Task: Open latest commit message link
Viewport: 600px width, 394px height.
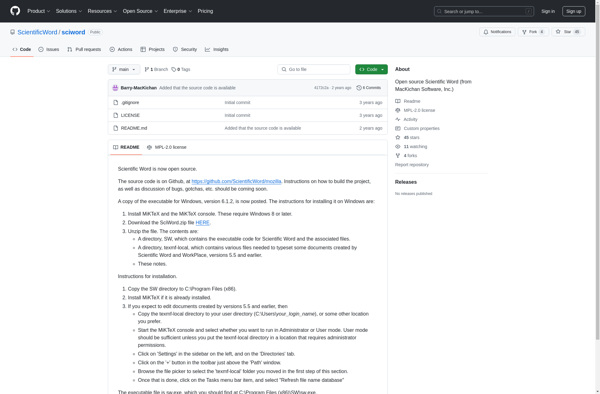Action: (x=197, y=88)
